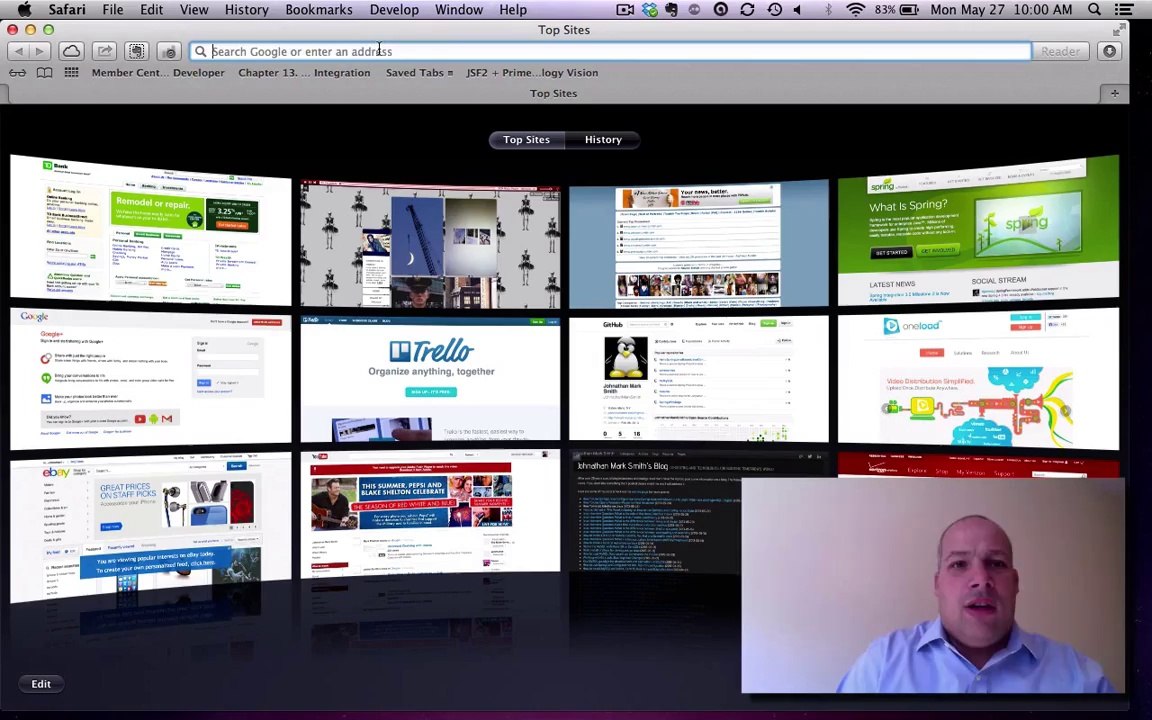
Task: Open the volume speaker menu bar icon
Action: click(x=798, y=10)
